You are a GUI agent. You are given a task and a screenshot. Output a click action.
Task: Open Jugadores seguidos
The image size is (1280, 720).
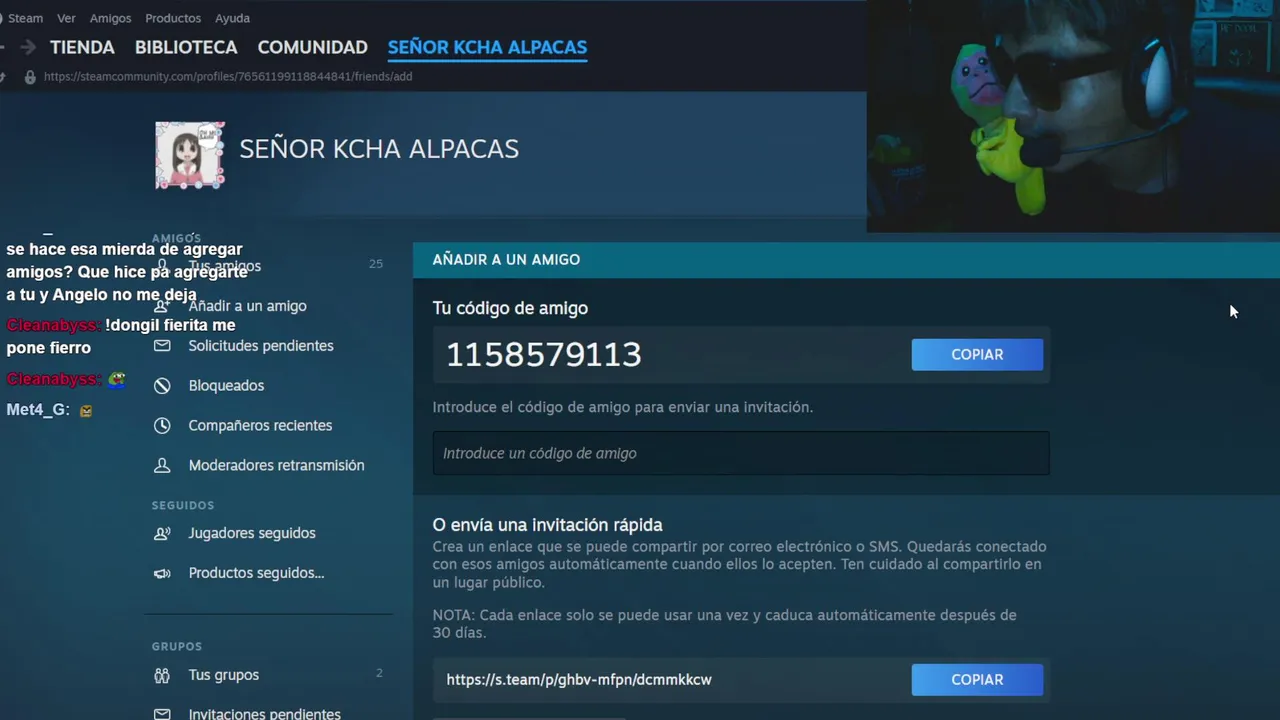coord(252,534)
